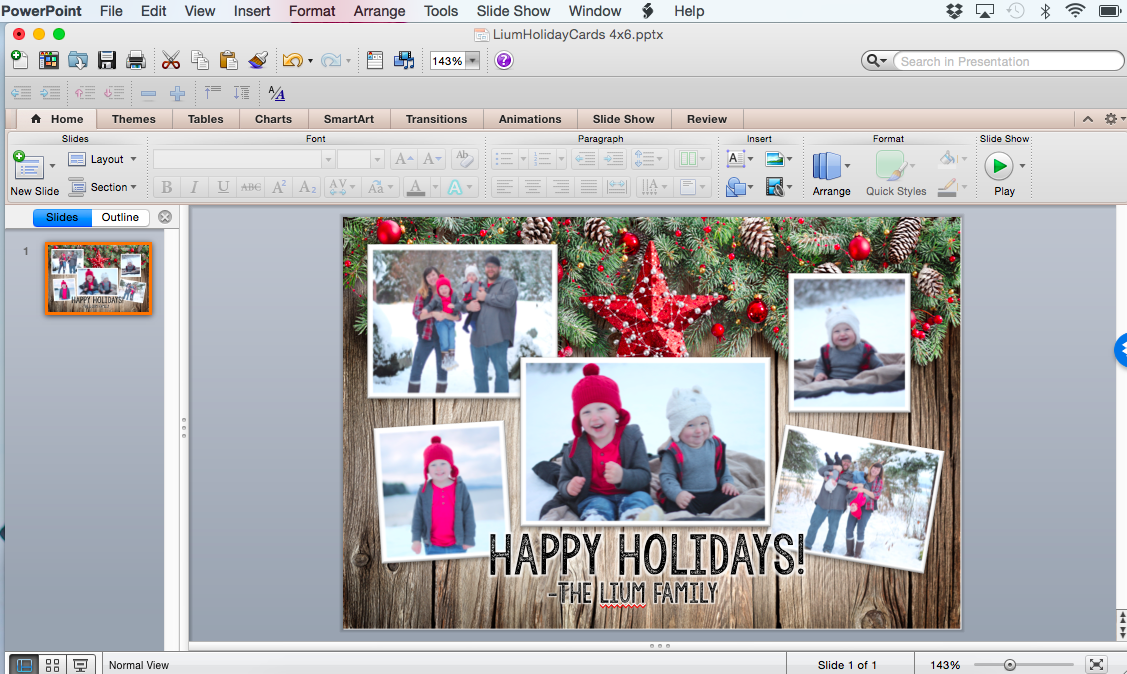Open the 143% zoom dropdown

[472, 61]
